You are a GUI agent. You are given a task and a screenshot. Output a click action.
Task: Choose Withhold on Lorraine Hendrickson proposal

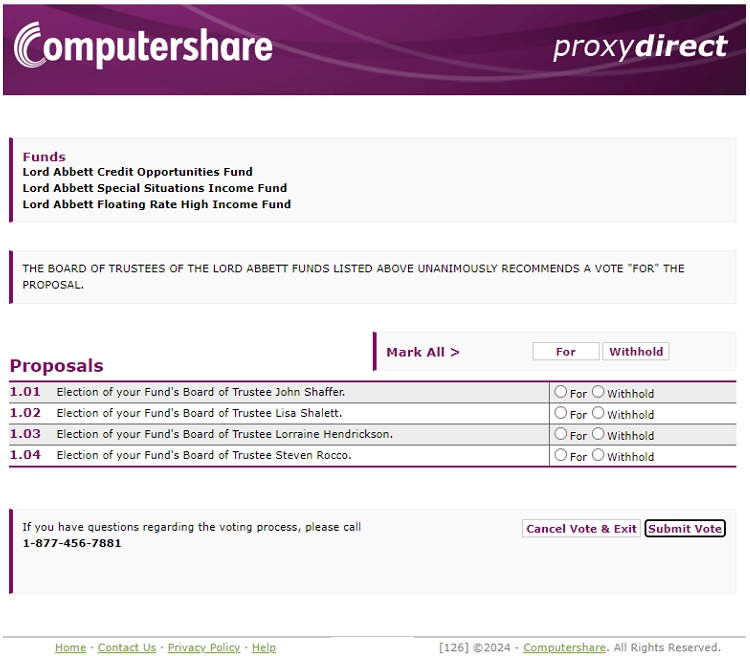coord(598,435)
